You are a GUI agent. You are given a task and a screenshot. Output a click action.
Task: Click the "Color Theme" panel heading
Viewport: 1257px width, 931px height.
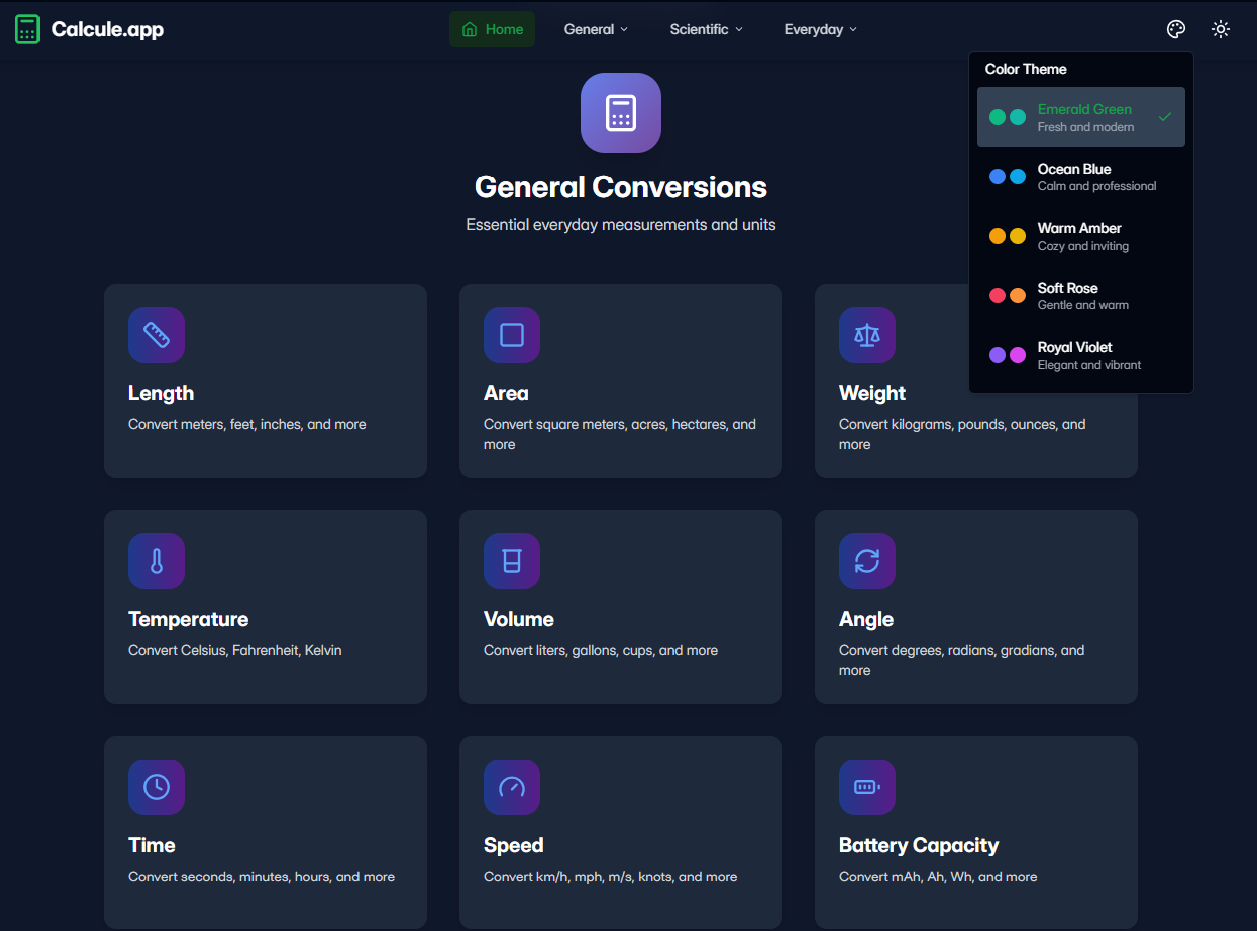pyautogui.click(x=1026, y=69)
